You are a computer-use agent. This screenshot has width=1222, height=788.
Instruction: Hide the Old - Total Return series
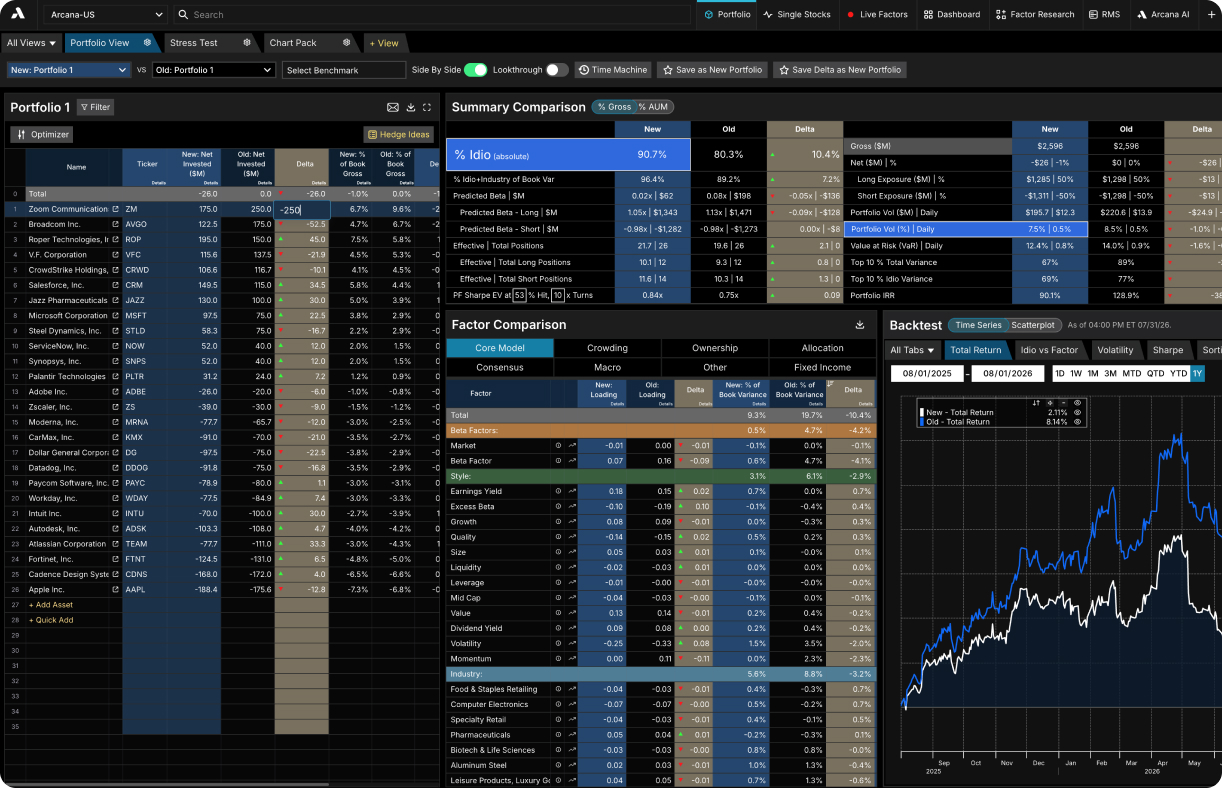1078,422
